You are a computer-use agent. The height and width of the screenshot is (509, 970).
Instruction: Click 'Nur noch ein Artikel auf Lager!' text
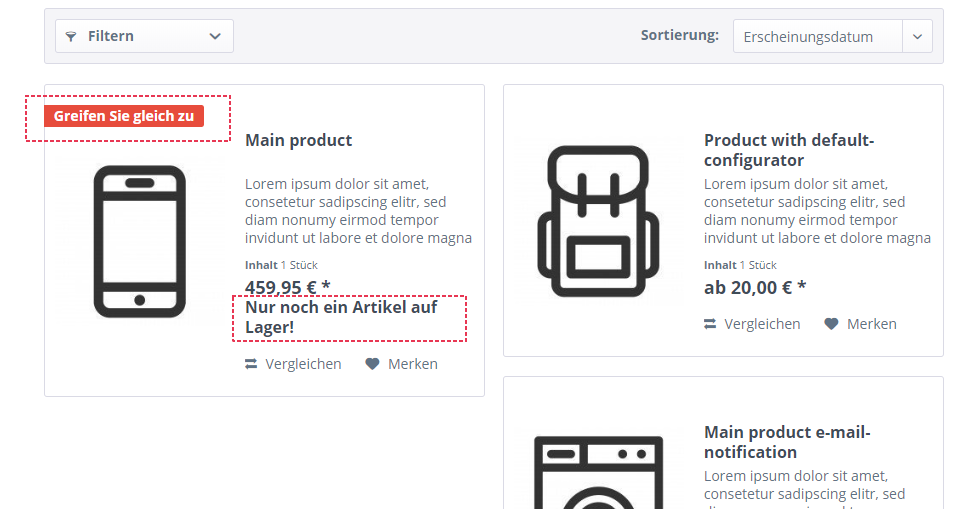(341, 317)
